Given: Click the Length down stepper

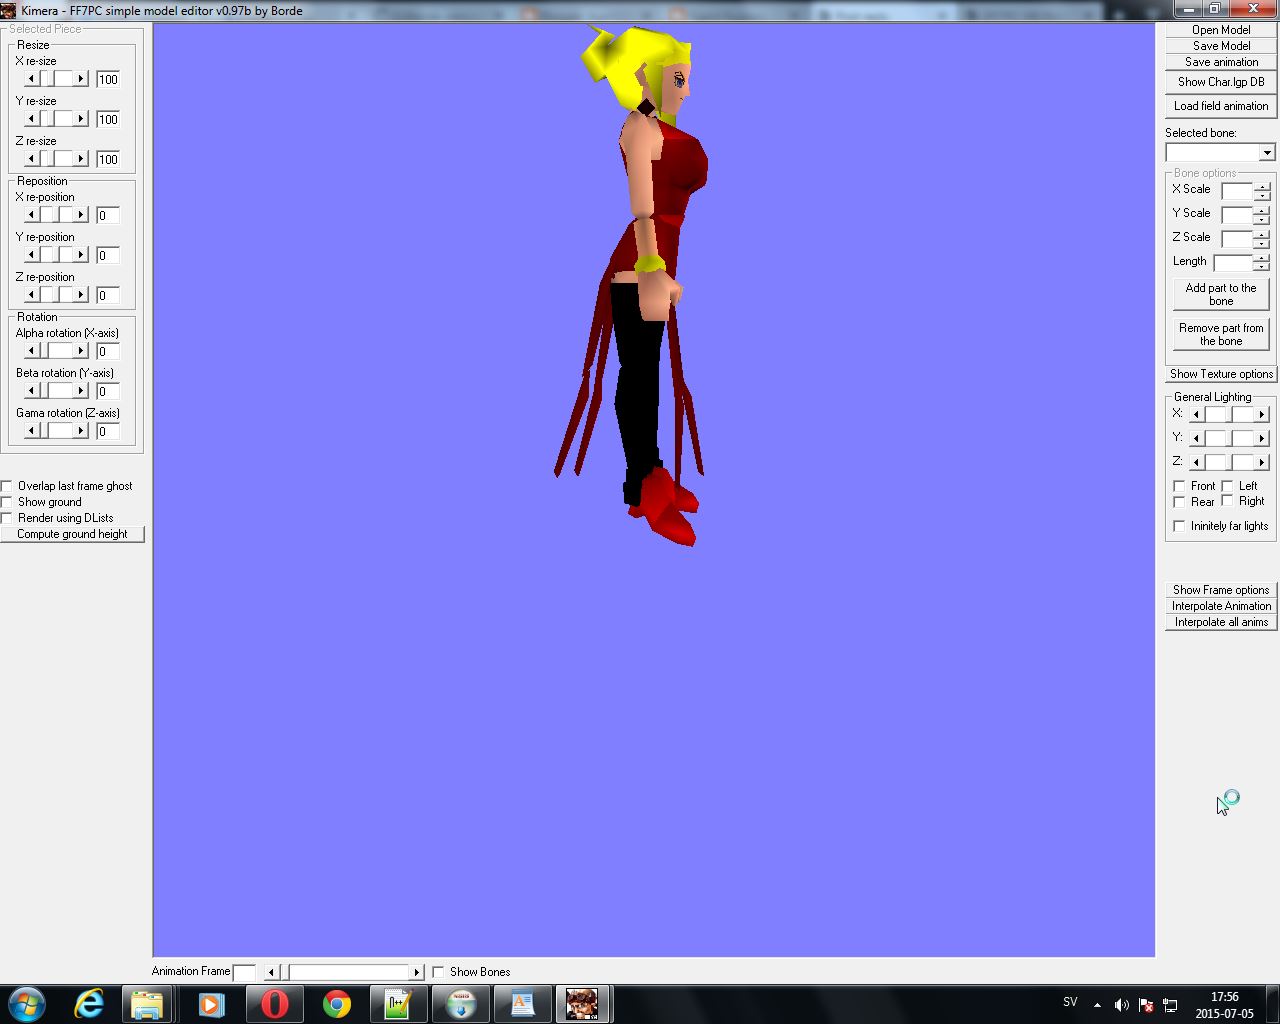Looking at the screenshot, I should (1262, 267).
